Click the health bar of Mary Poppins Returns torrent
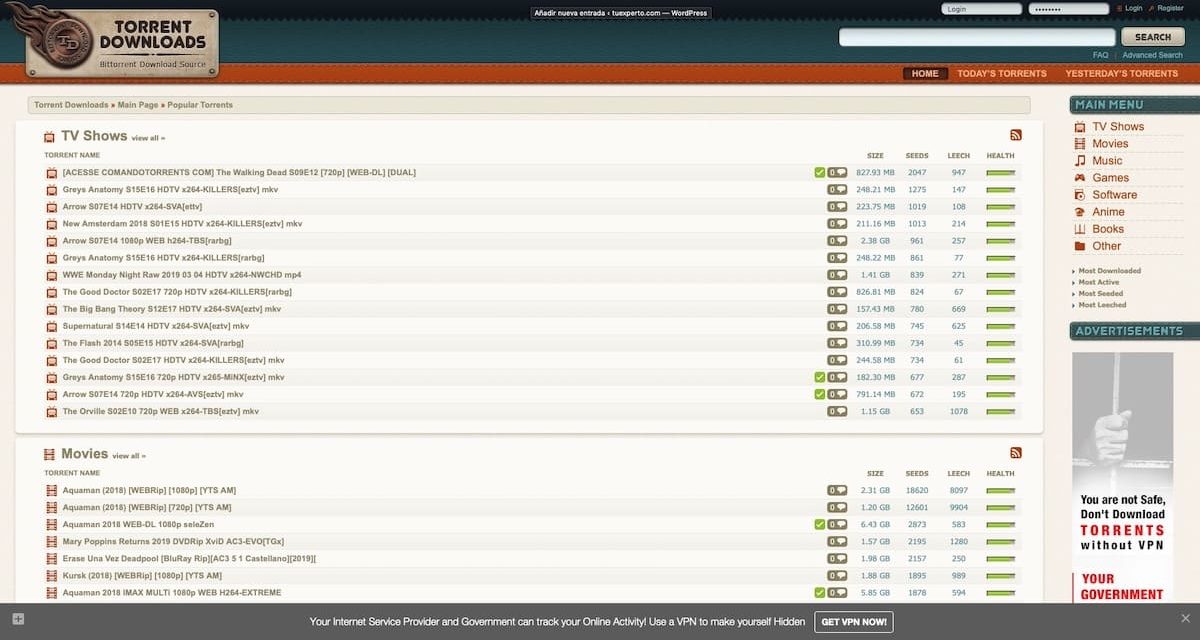The image size is (1200, 640). 999,541
